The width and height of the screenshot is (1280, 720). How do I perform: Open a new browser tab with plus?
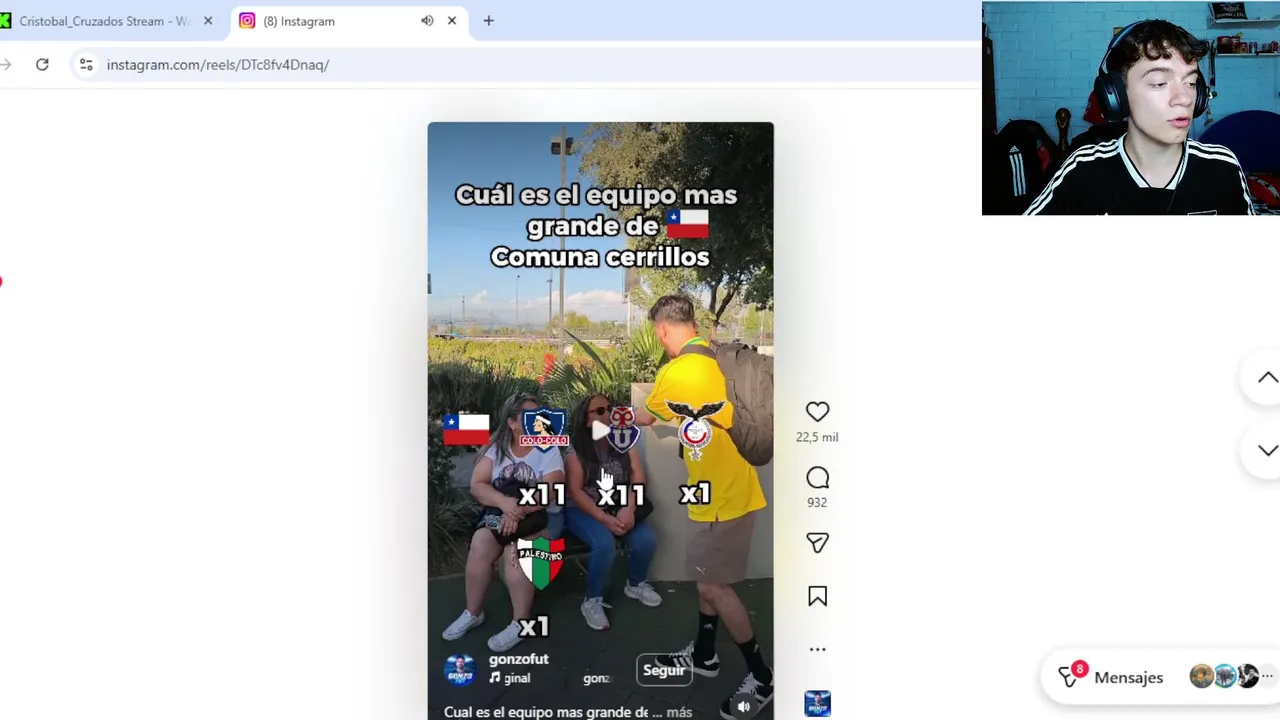click(x=488, y=21)
